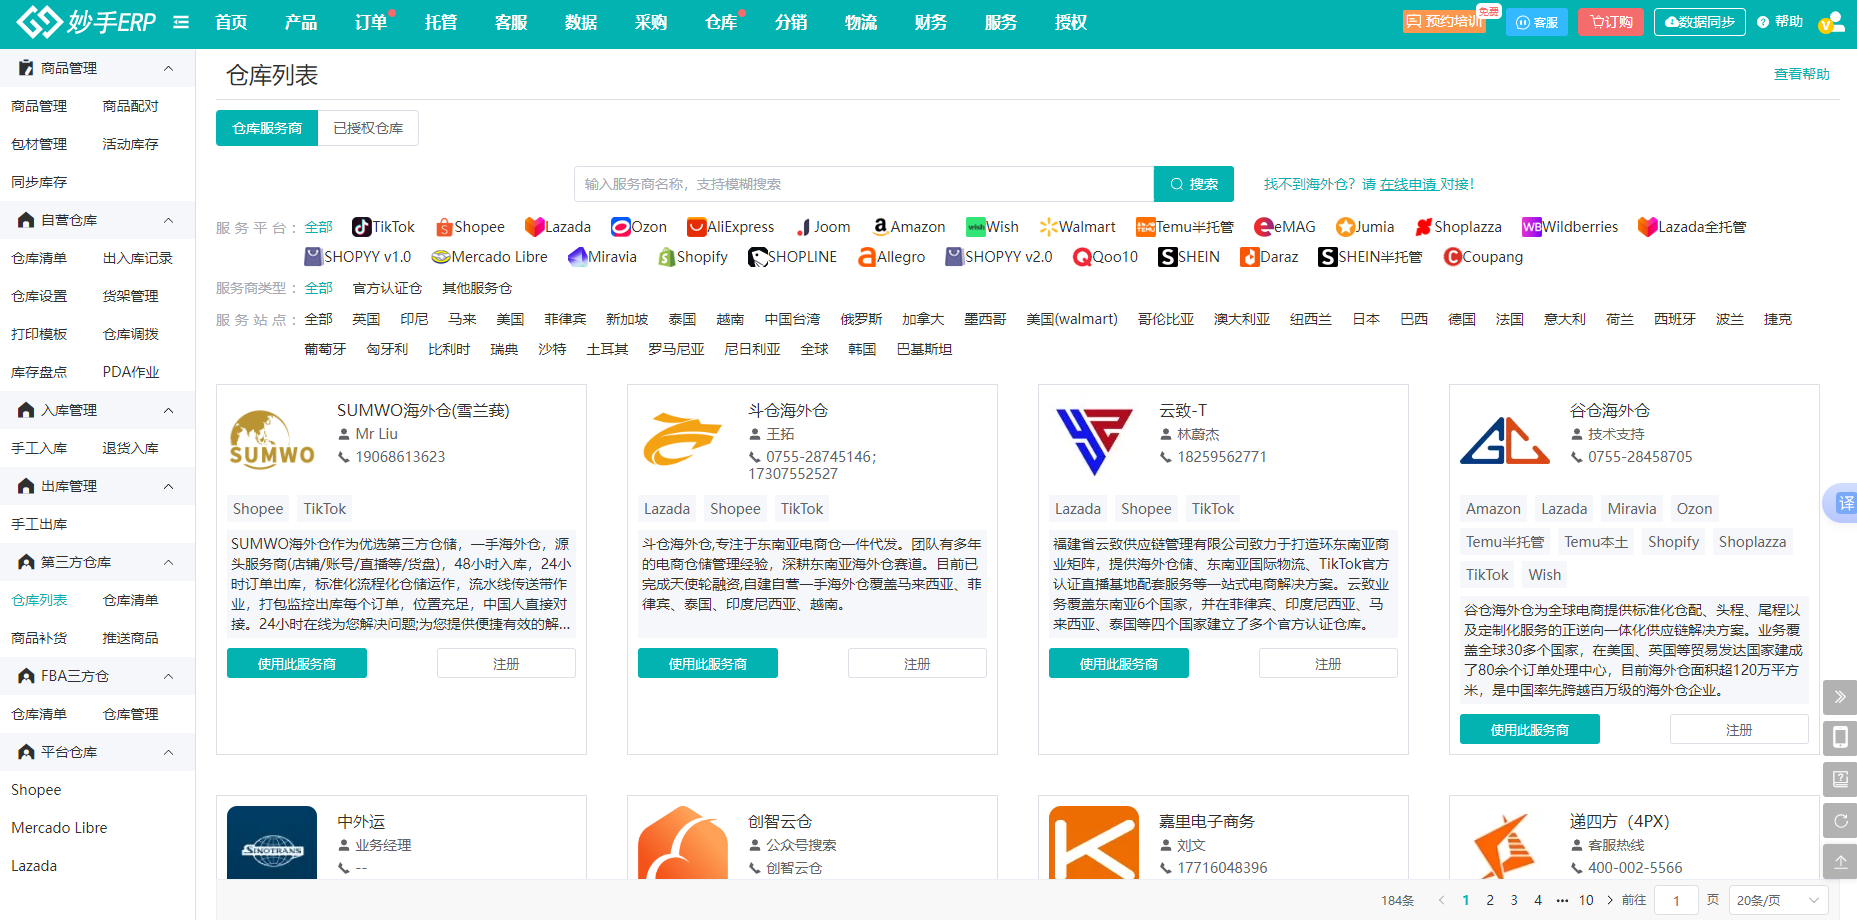Open user avatar in top bar
This screenshot has width=1857, height=920.
click(x=1831, y=22)
